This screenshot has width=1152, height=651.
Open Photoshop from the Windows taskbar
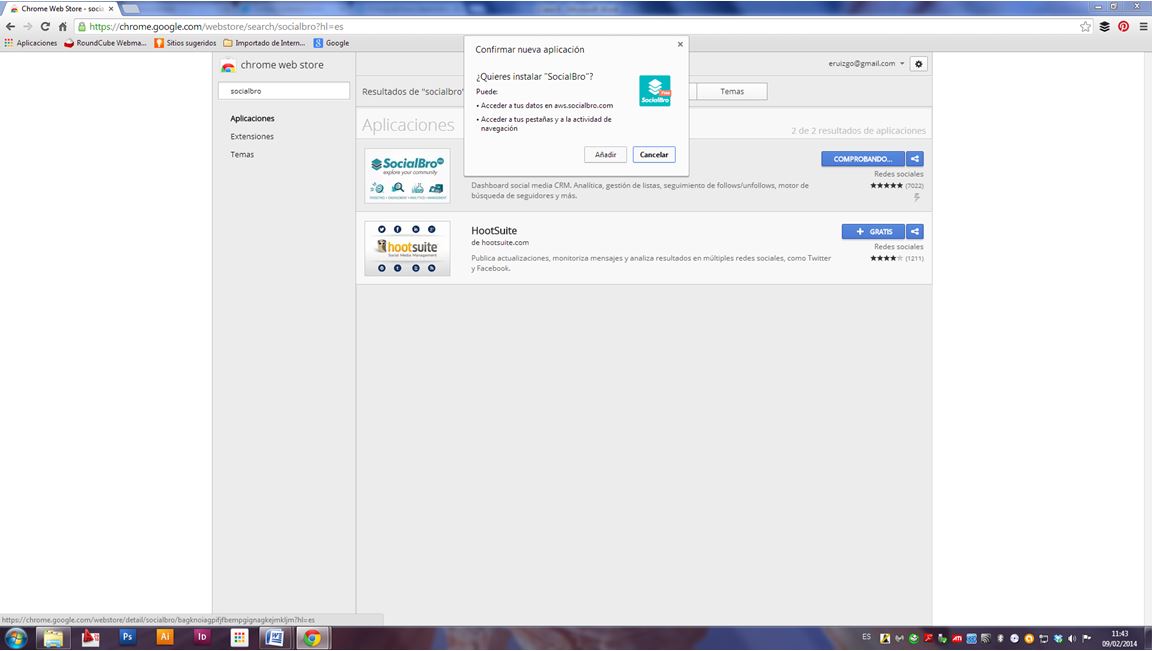coord(127,637)
